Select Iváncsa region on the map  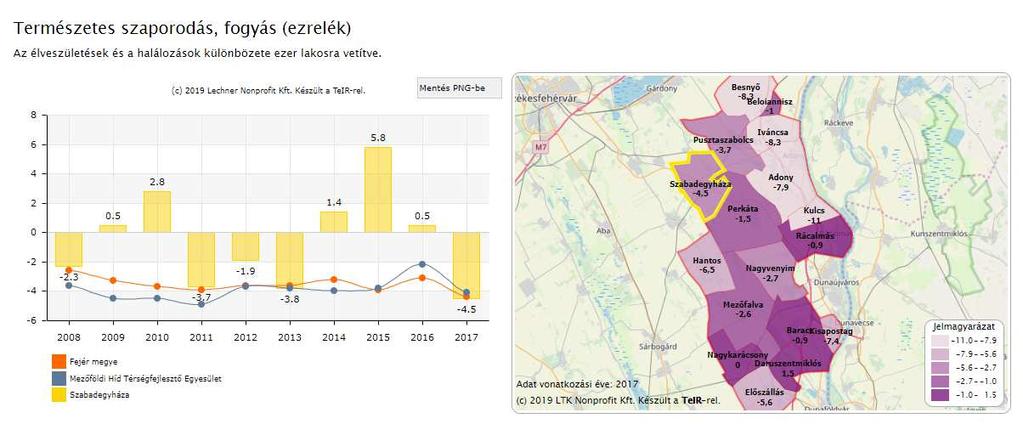pyautogui.click(x=773, y=136)
